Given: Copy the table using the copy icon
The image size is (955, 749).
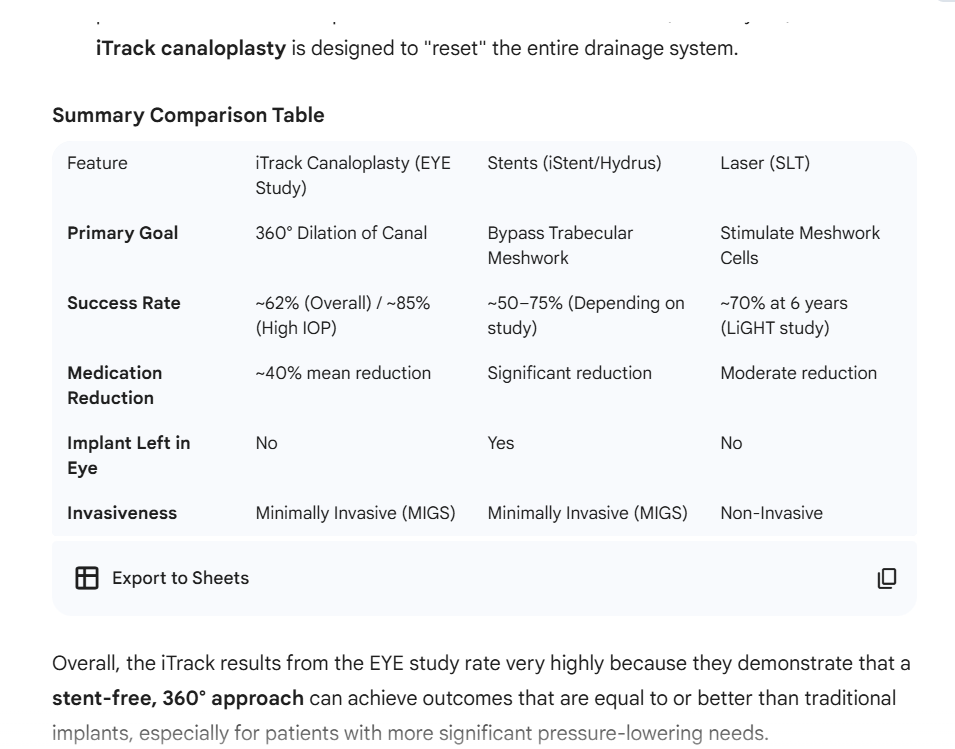Looking at the screenshot, I should (x=886, y=578).
